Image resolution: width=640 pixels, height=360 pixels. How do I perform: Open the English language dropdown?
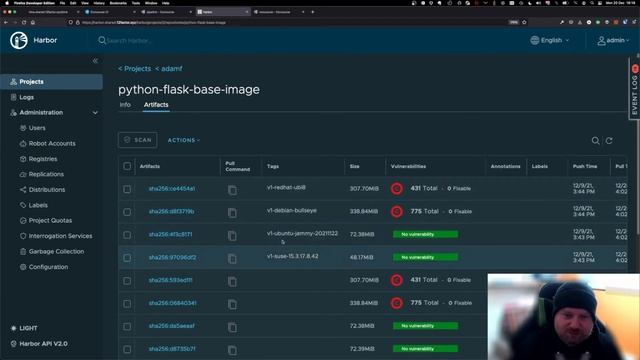click(550, 40)
